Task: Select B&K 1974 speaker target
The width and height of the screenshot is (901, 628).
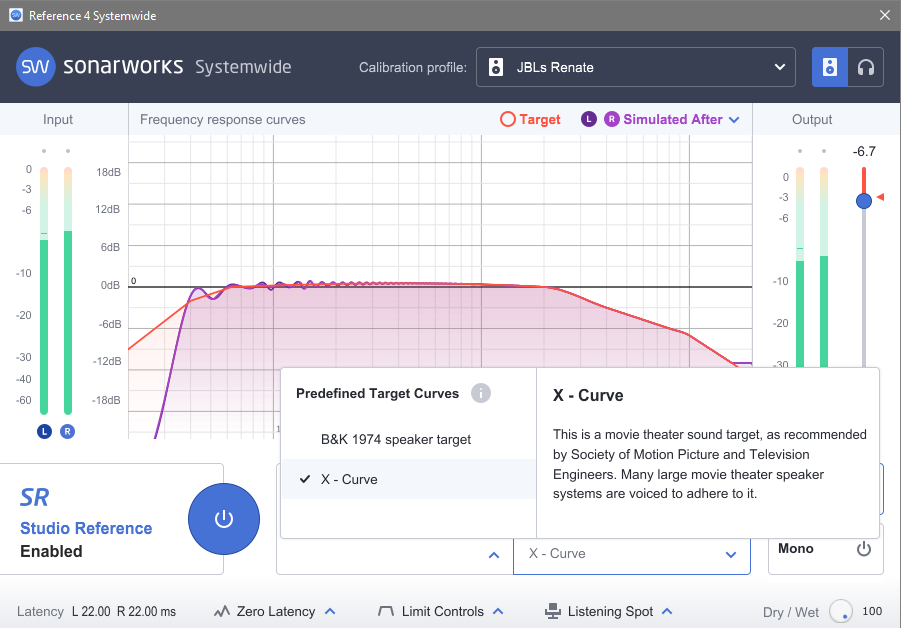Action: 396,439
